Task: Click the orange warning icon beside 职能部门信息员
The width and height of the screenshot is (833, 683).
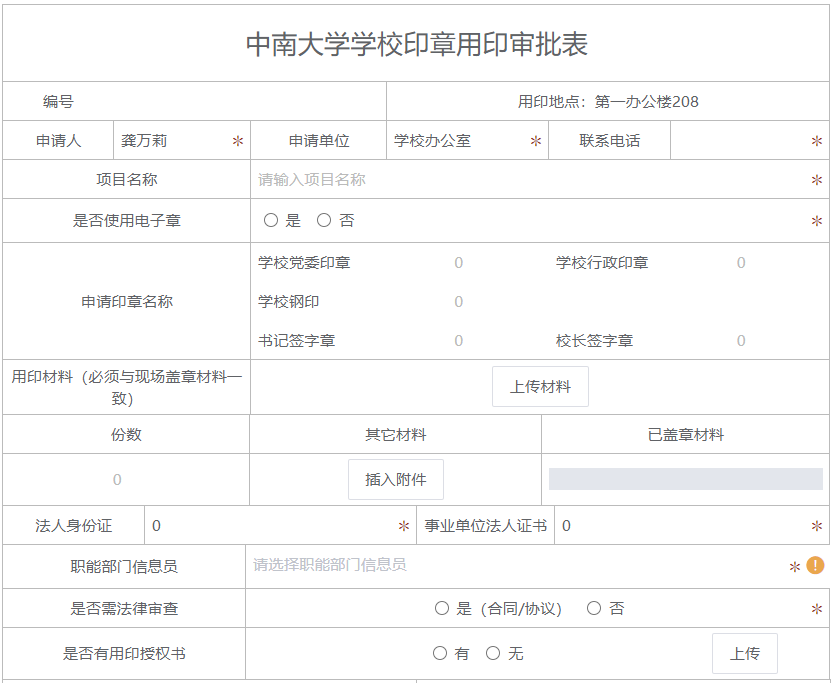Action: coord(815,565)
